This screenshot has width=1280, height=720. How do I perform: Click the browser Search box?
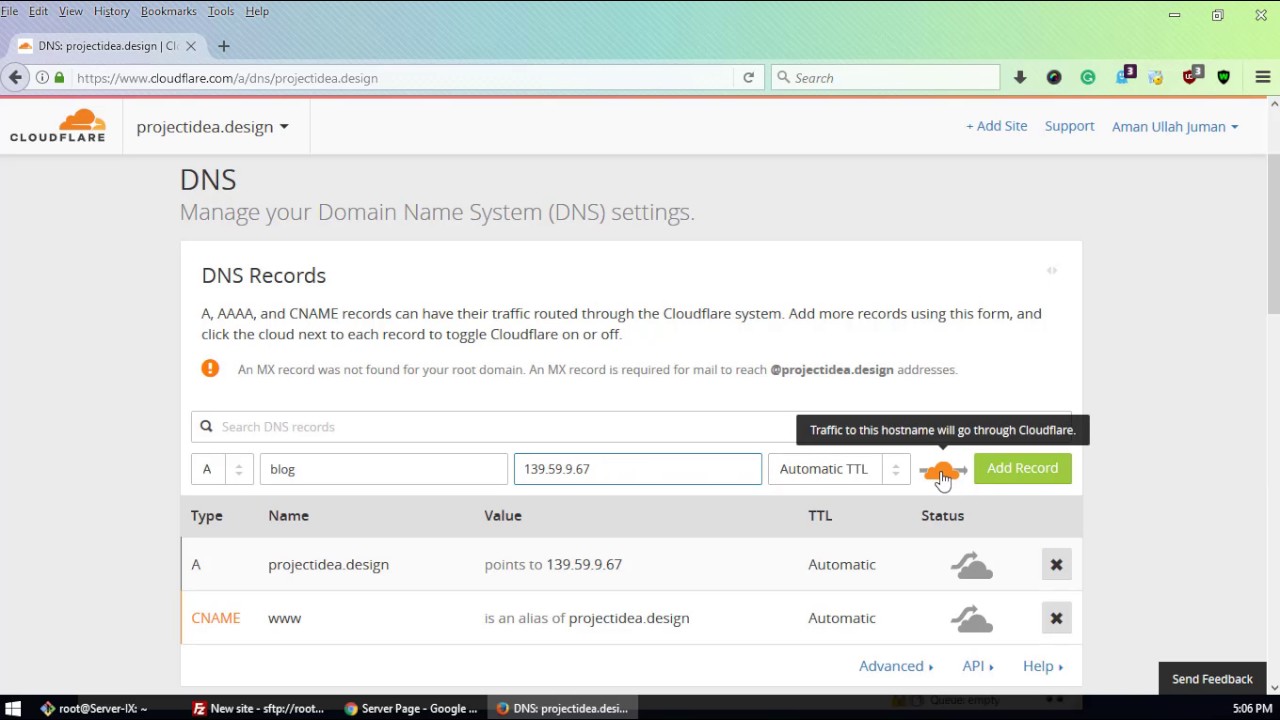click(885, 78)
